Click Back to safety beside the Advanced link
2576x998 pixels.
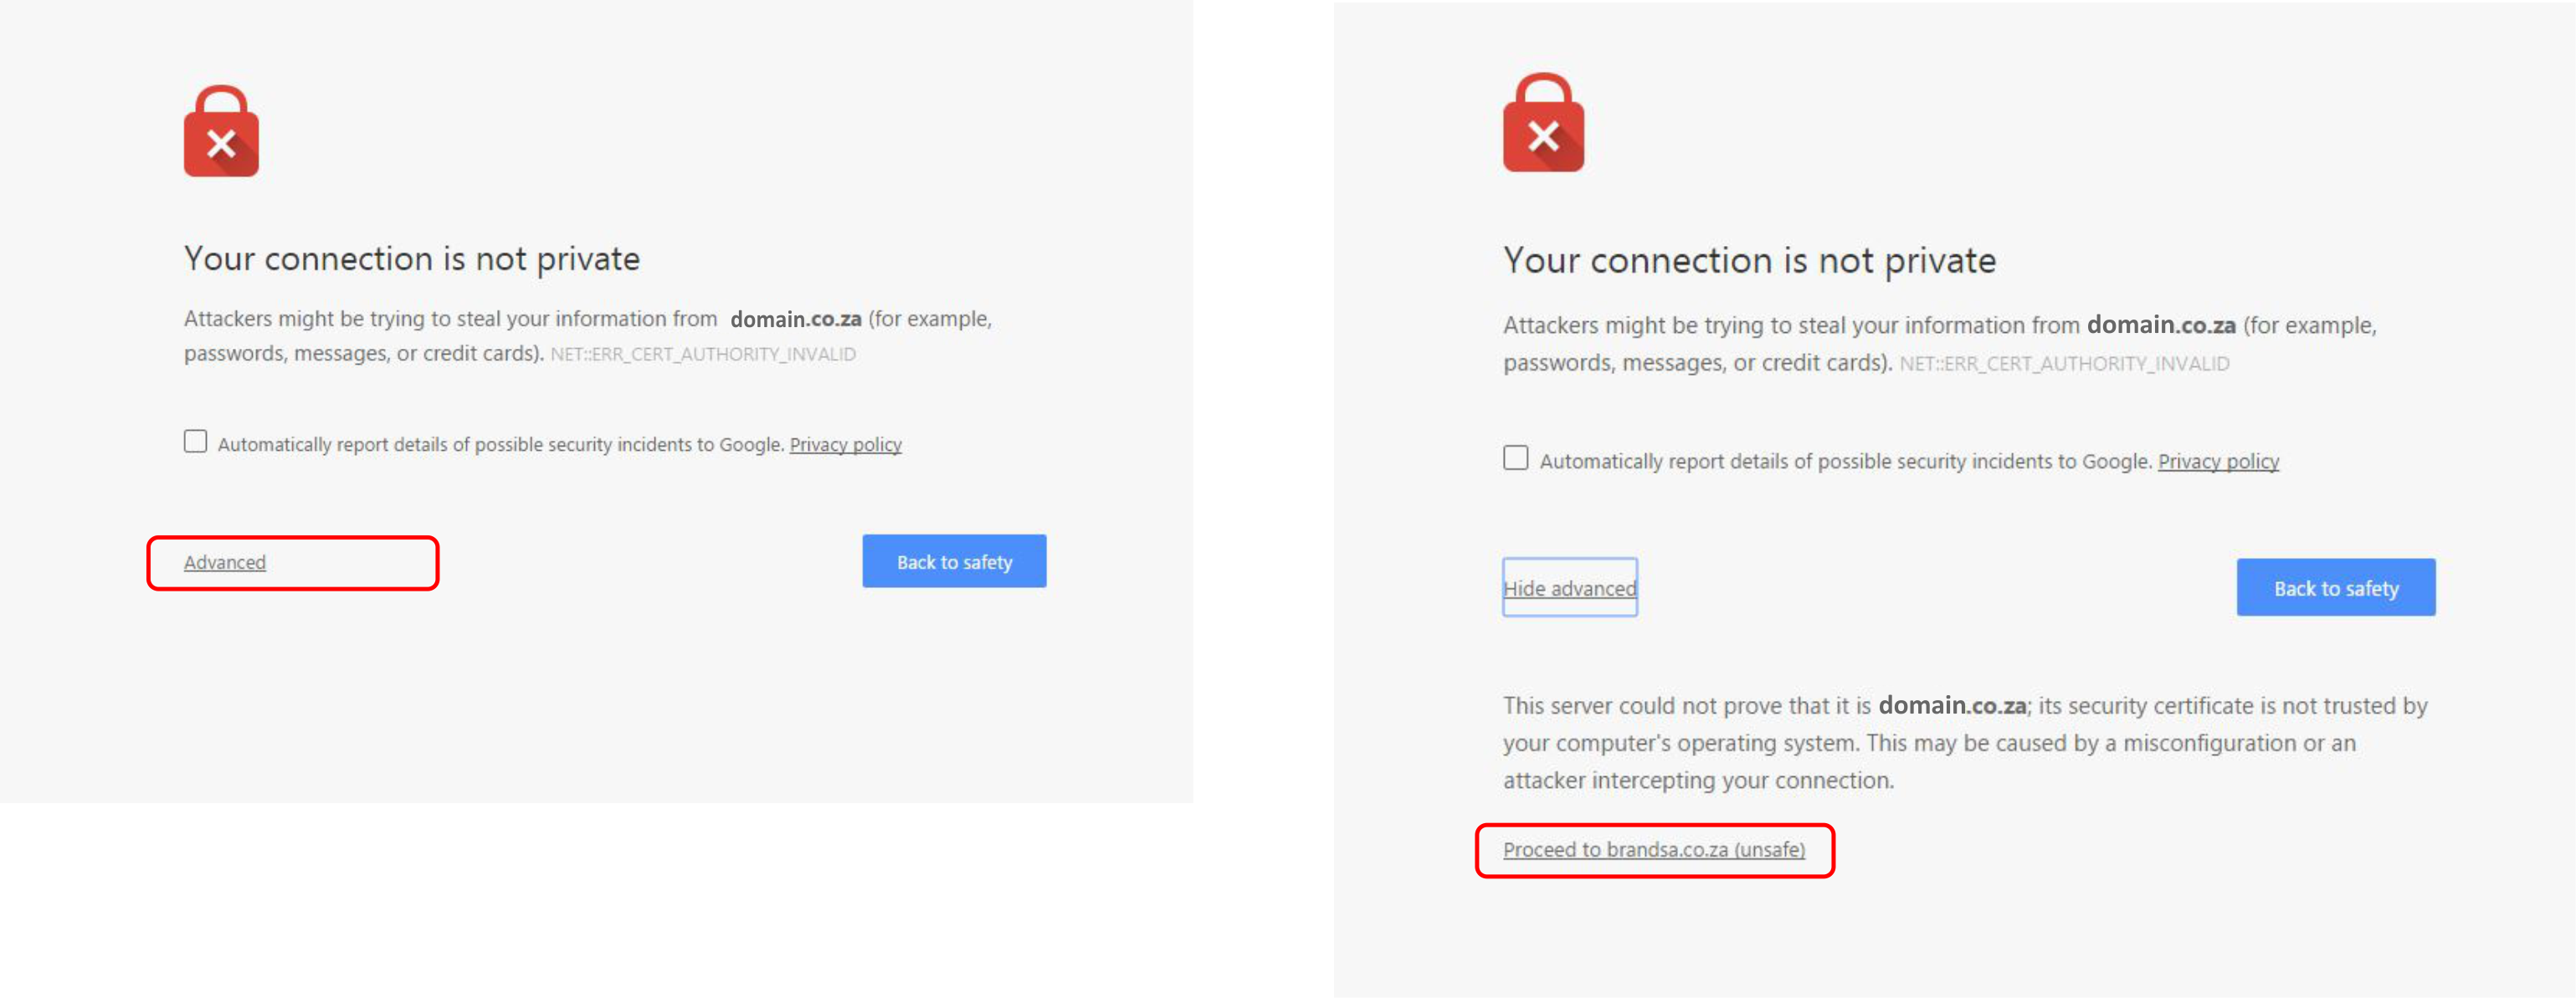[954, 561]
